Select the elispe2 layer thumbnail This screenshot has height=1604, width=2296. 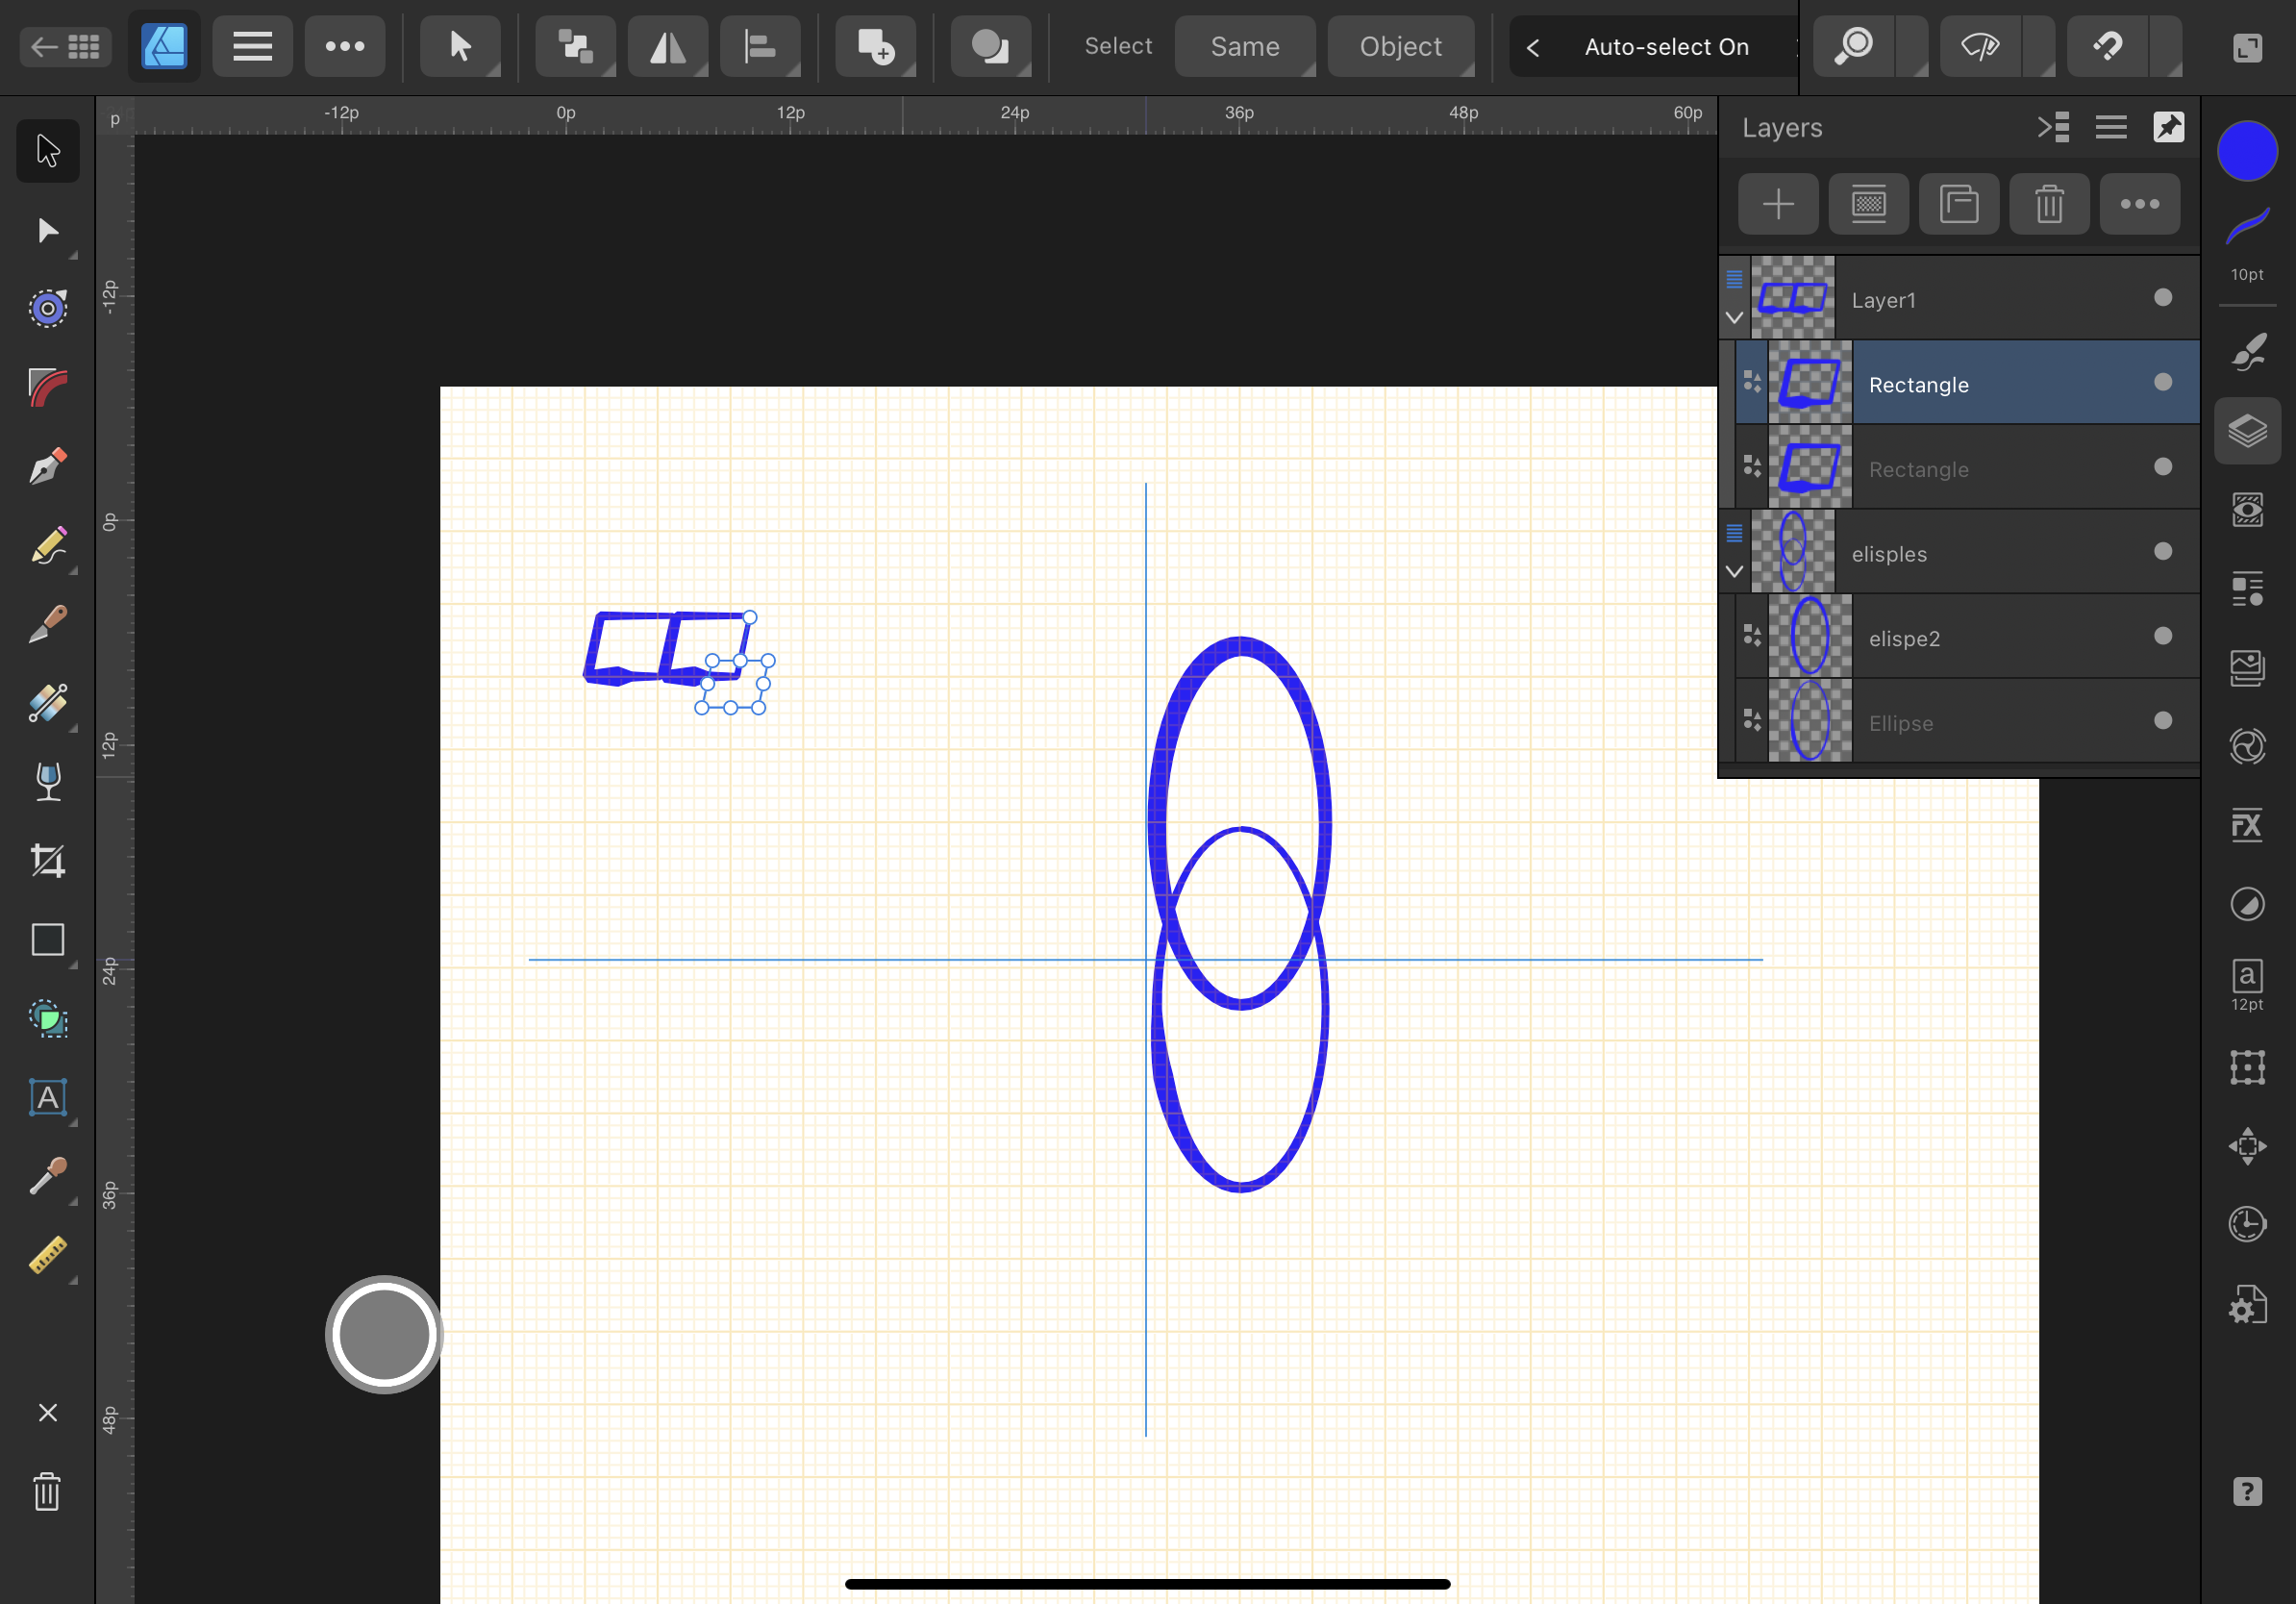(x=1810, y=636)
